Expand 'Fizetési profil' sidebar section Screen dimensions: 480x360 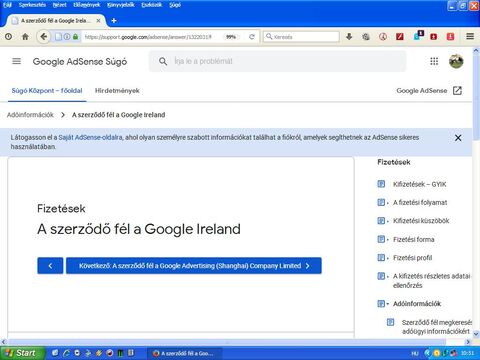coord(412,258)
